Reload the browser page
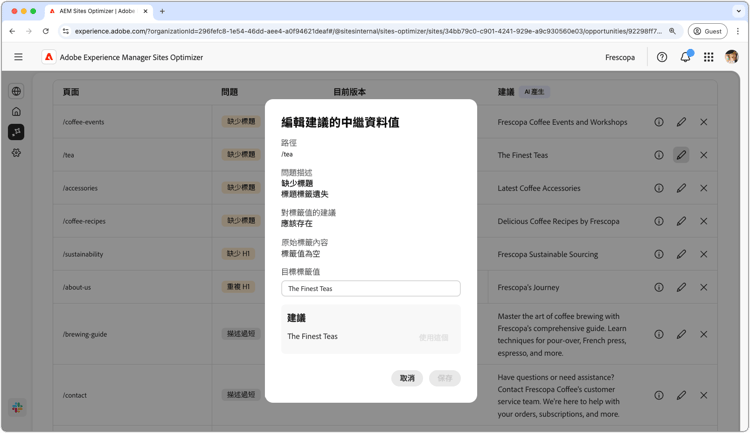 [x=45, y=31]
